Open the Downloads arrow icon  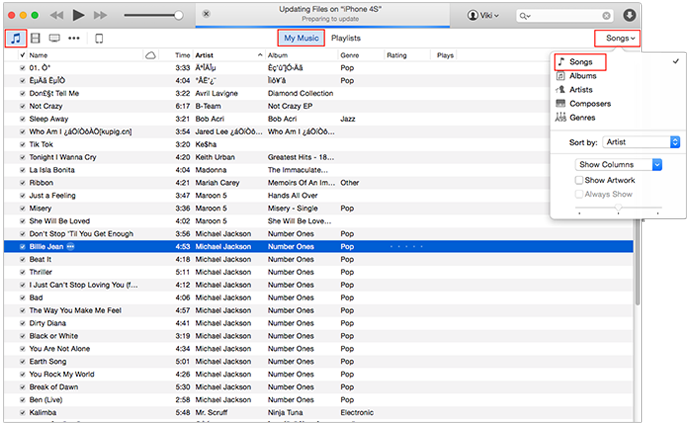(x=630, y=15)
